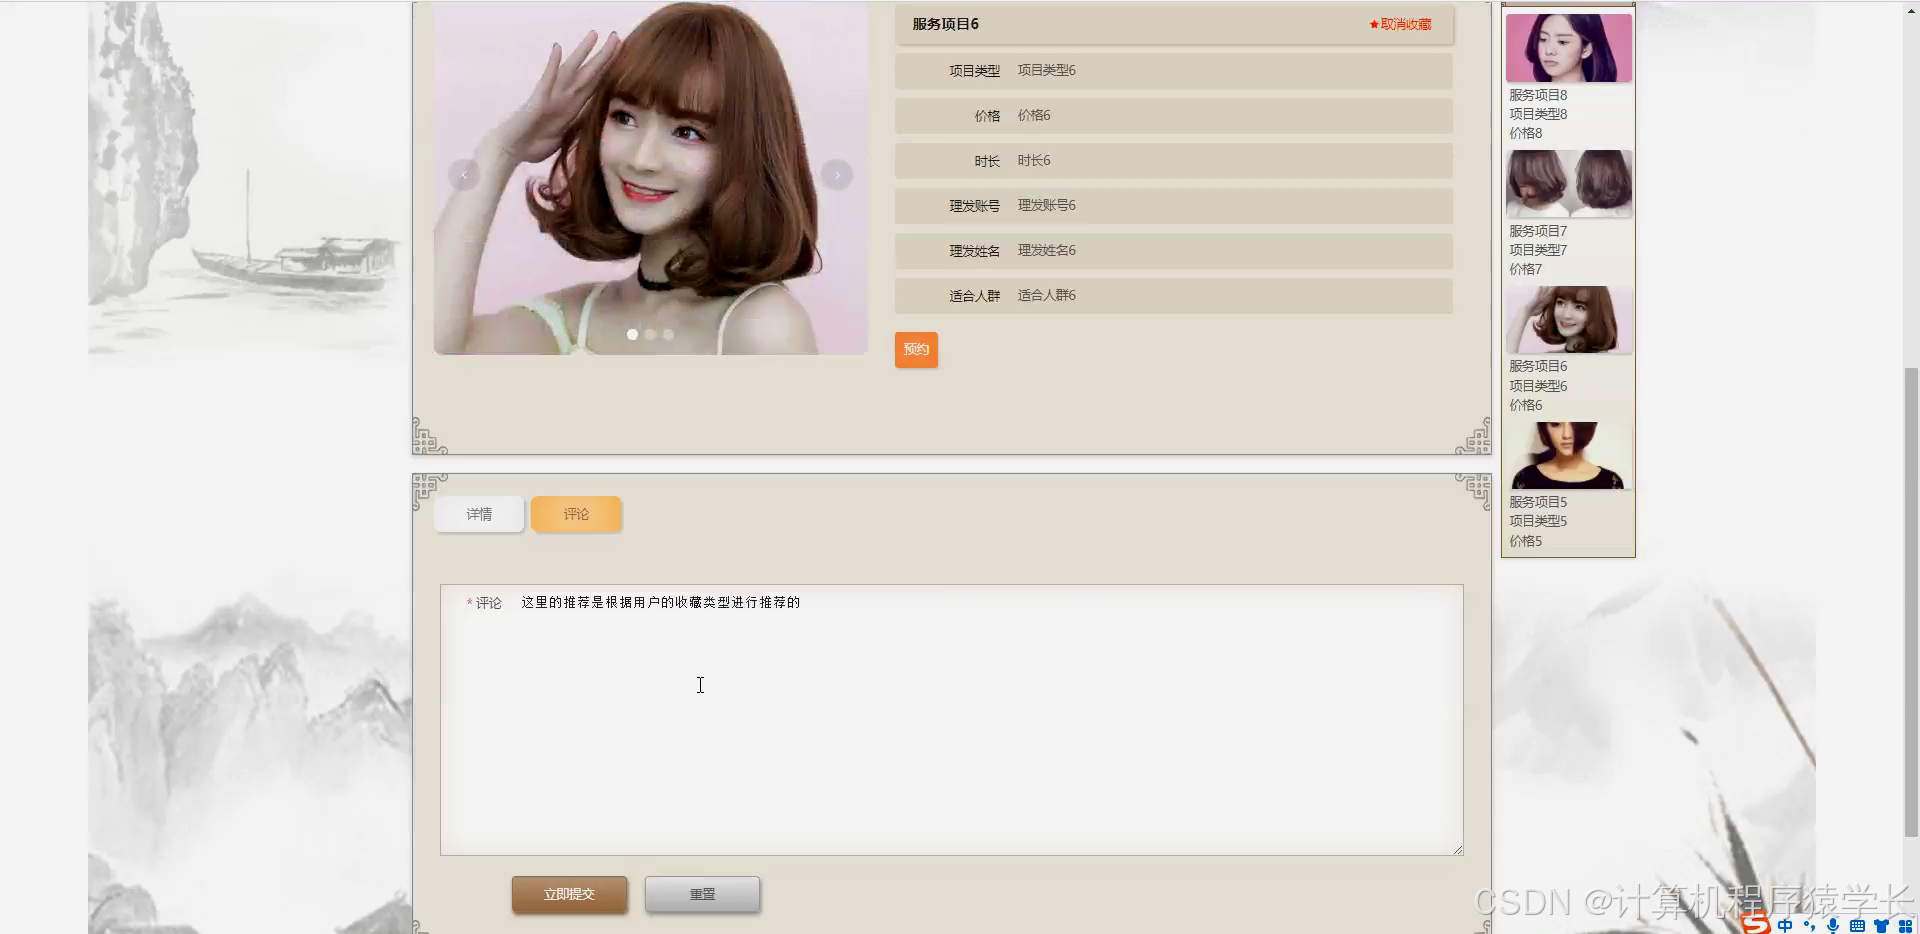Open voice input via microphone icon
This screenshot has height=934, width=1920.
point(1834,926)
